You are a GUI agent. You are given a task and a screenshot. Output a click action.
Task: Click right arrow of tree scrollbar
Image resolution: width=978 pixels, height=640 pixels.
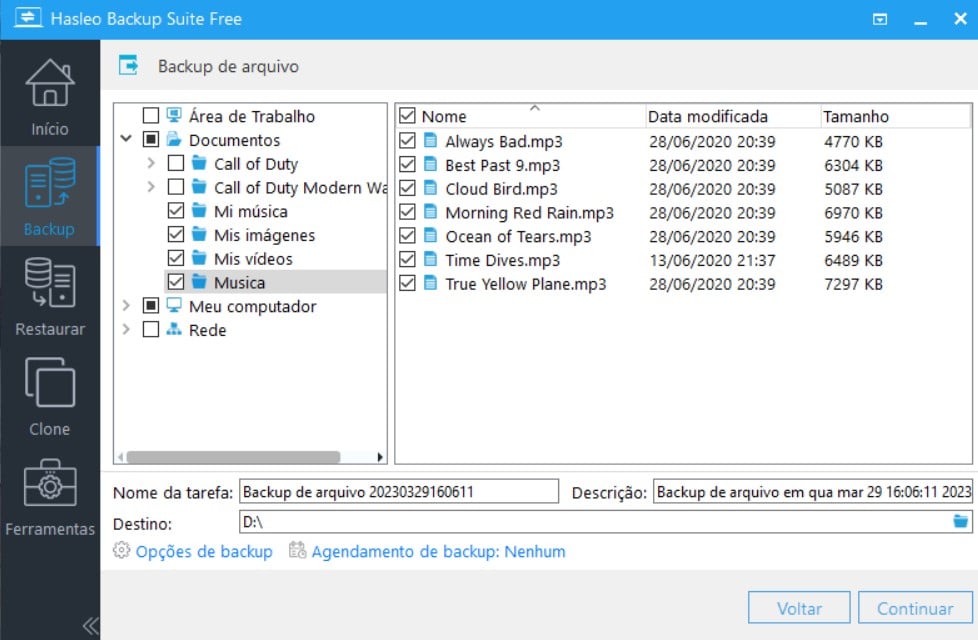pyautogui.click(x=380, y=457)
